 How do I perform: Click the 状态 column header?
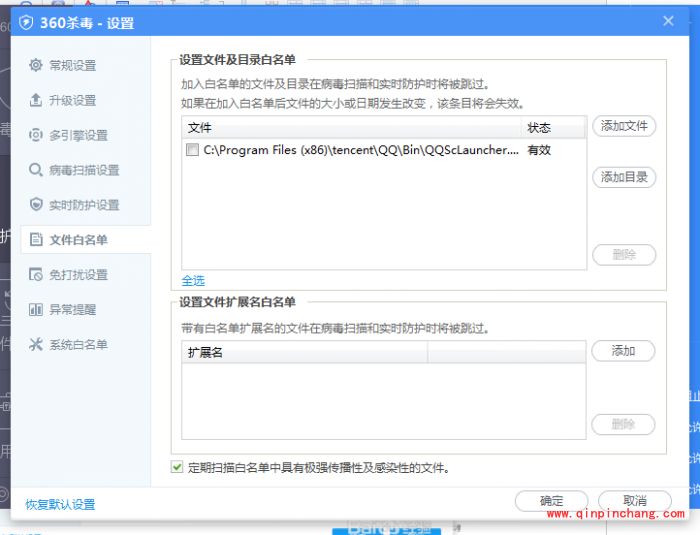coord(540,128)
